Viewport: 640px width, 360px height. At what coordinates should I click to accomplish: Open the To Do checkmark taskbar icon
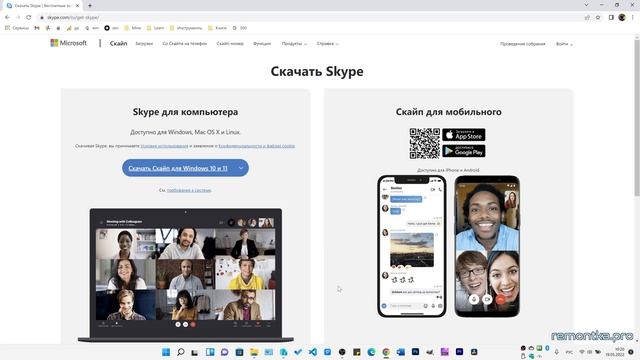click(x=298, y=352)
